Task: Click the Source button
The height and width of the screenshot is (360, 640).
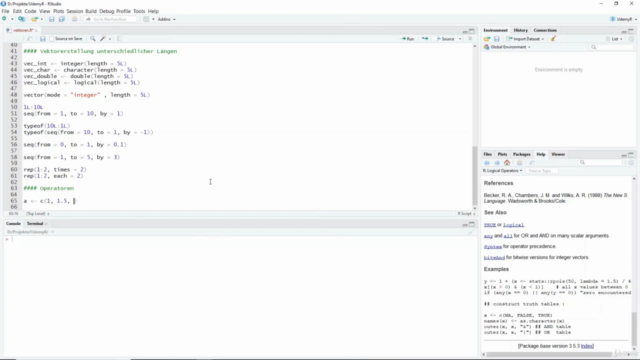Action: click(x=446, y=39)
